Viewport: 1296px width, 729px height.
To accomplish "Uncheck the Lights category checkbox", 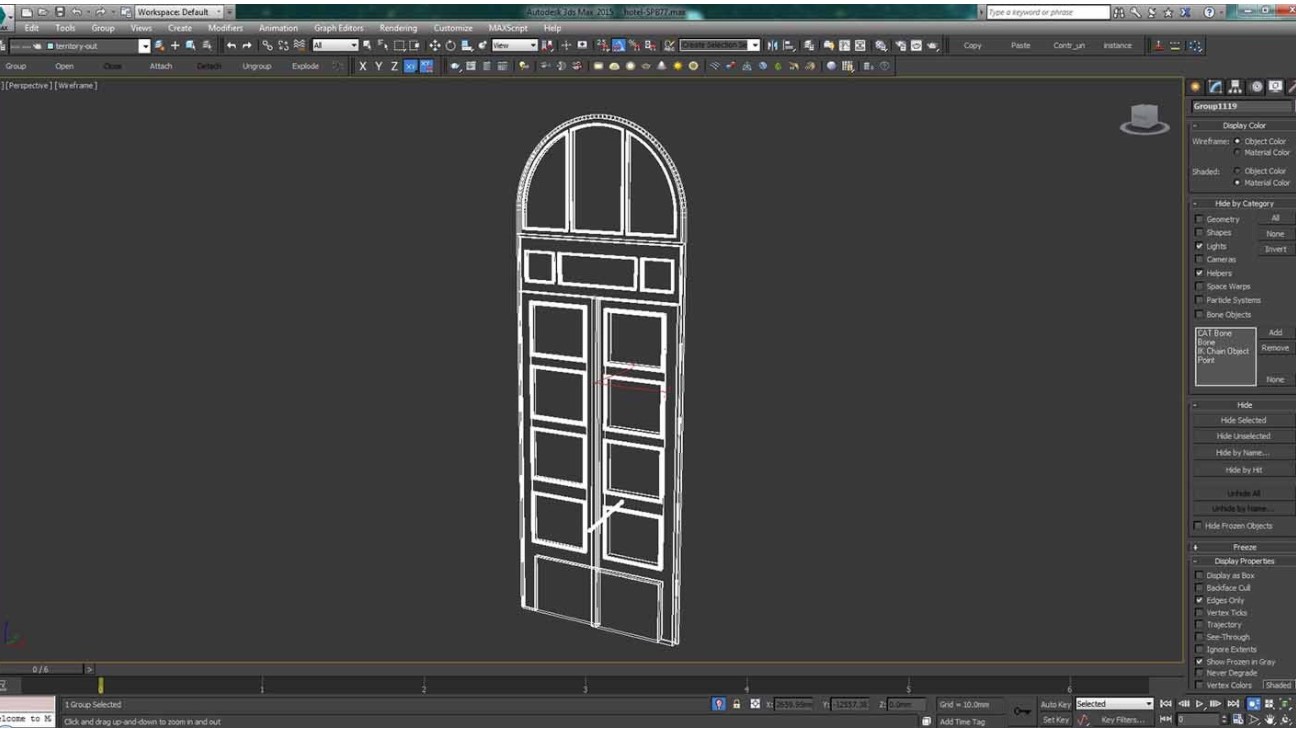I will coord(1199,245).
